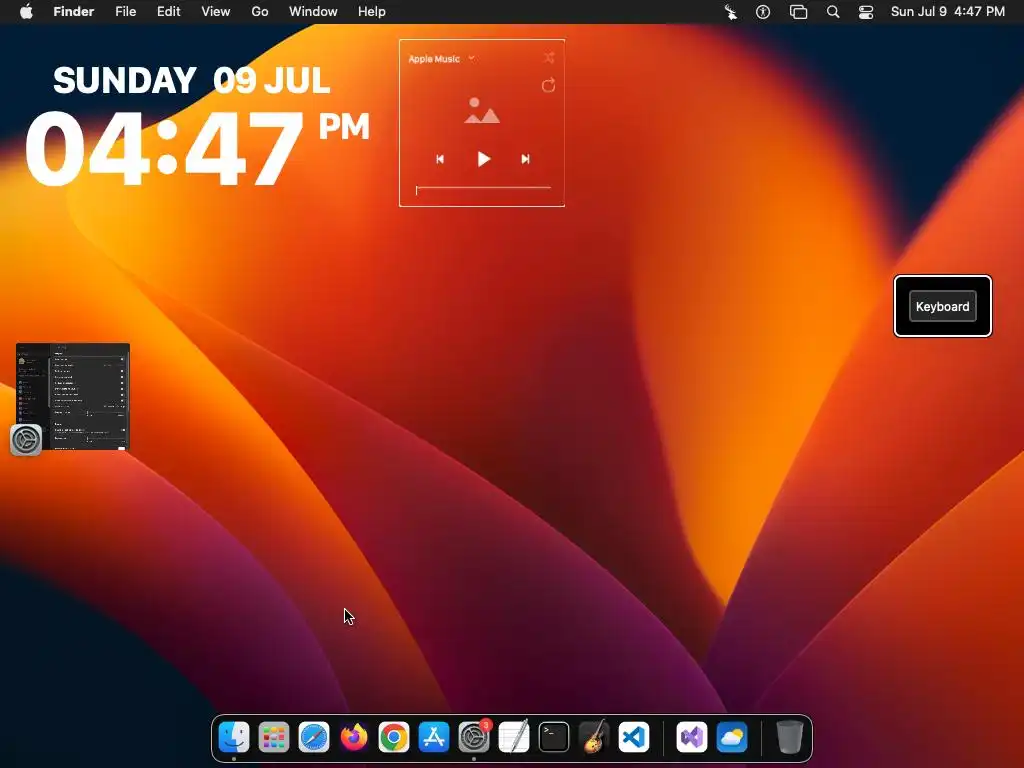Open the Trash in the Dock
The width and height of the screenshot is (1024, 768).
pyautogui.click(x=790, y=737)
